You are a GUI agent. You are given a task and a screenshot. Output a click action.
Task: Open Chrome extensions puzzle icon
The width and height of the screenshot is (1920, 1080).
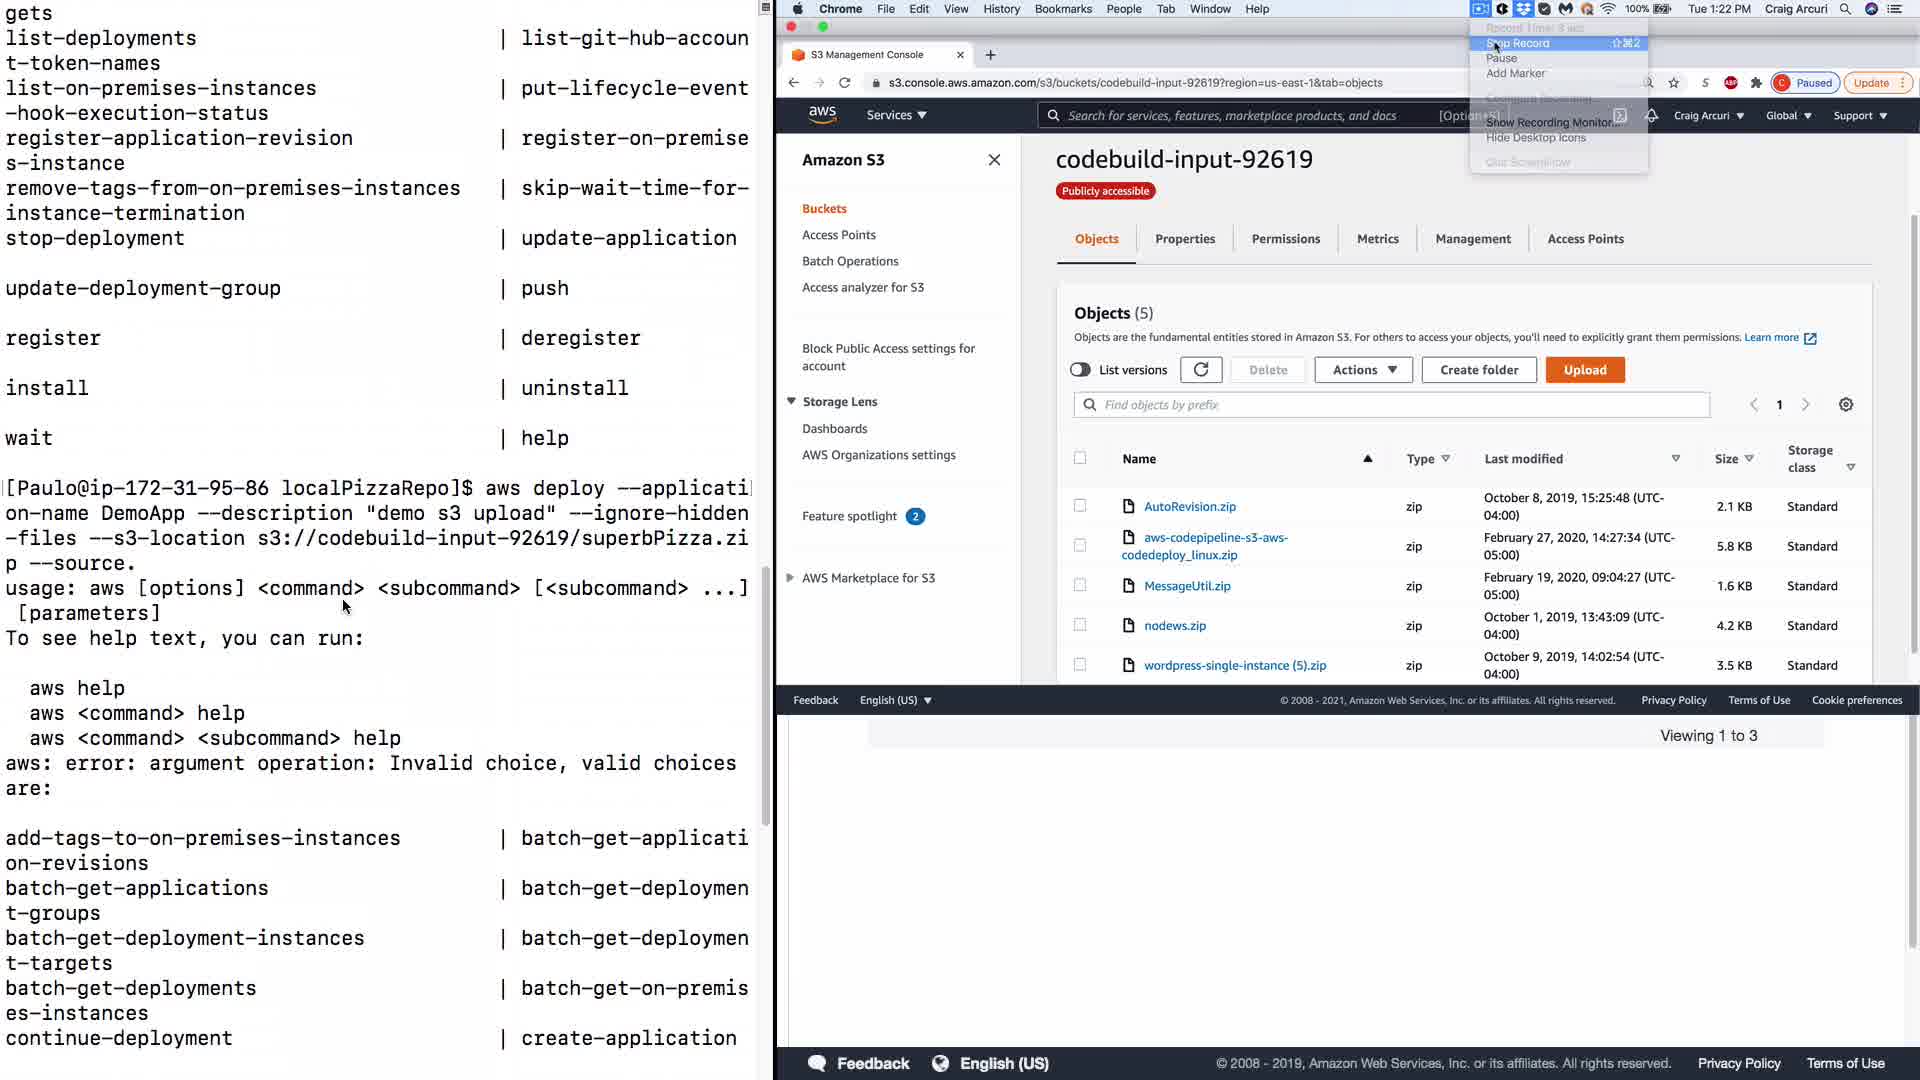coord(1756,83)
